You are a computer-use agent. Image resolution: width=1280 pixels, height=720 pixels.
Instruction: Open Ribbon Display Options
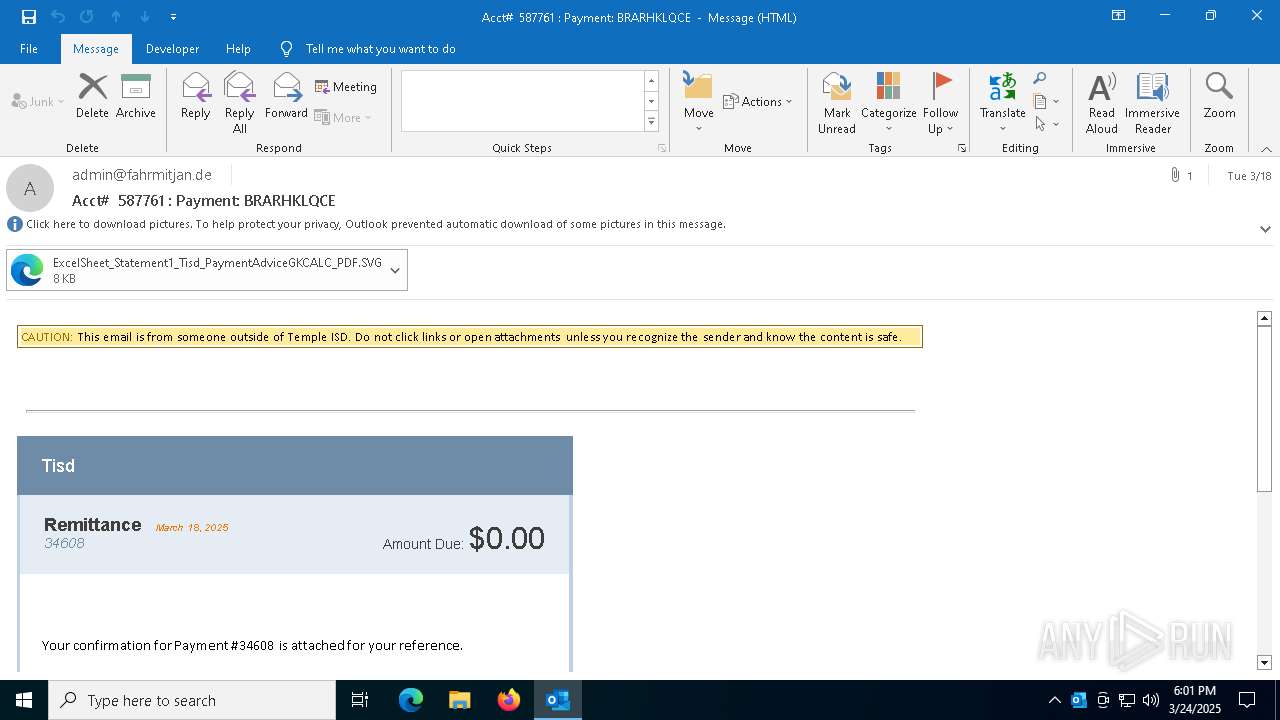pyautogui.click(x=1119, y=16)
